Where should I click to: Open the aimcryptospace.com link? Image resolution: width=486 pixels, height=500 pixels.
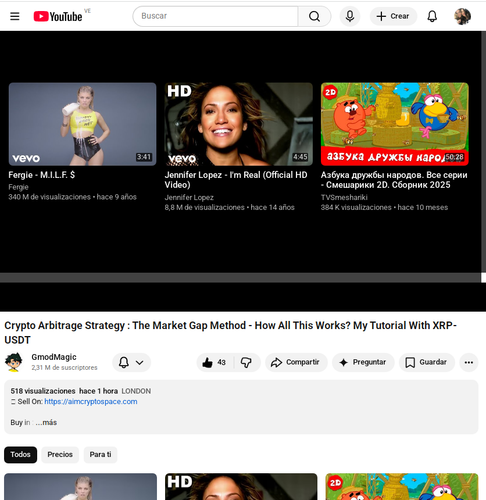91,401
